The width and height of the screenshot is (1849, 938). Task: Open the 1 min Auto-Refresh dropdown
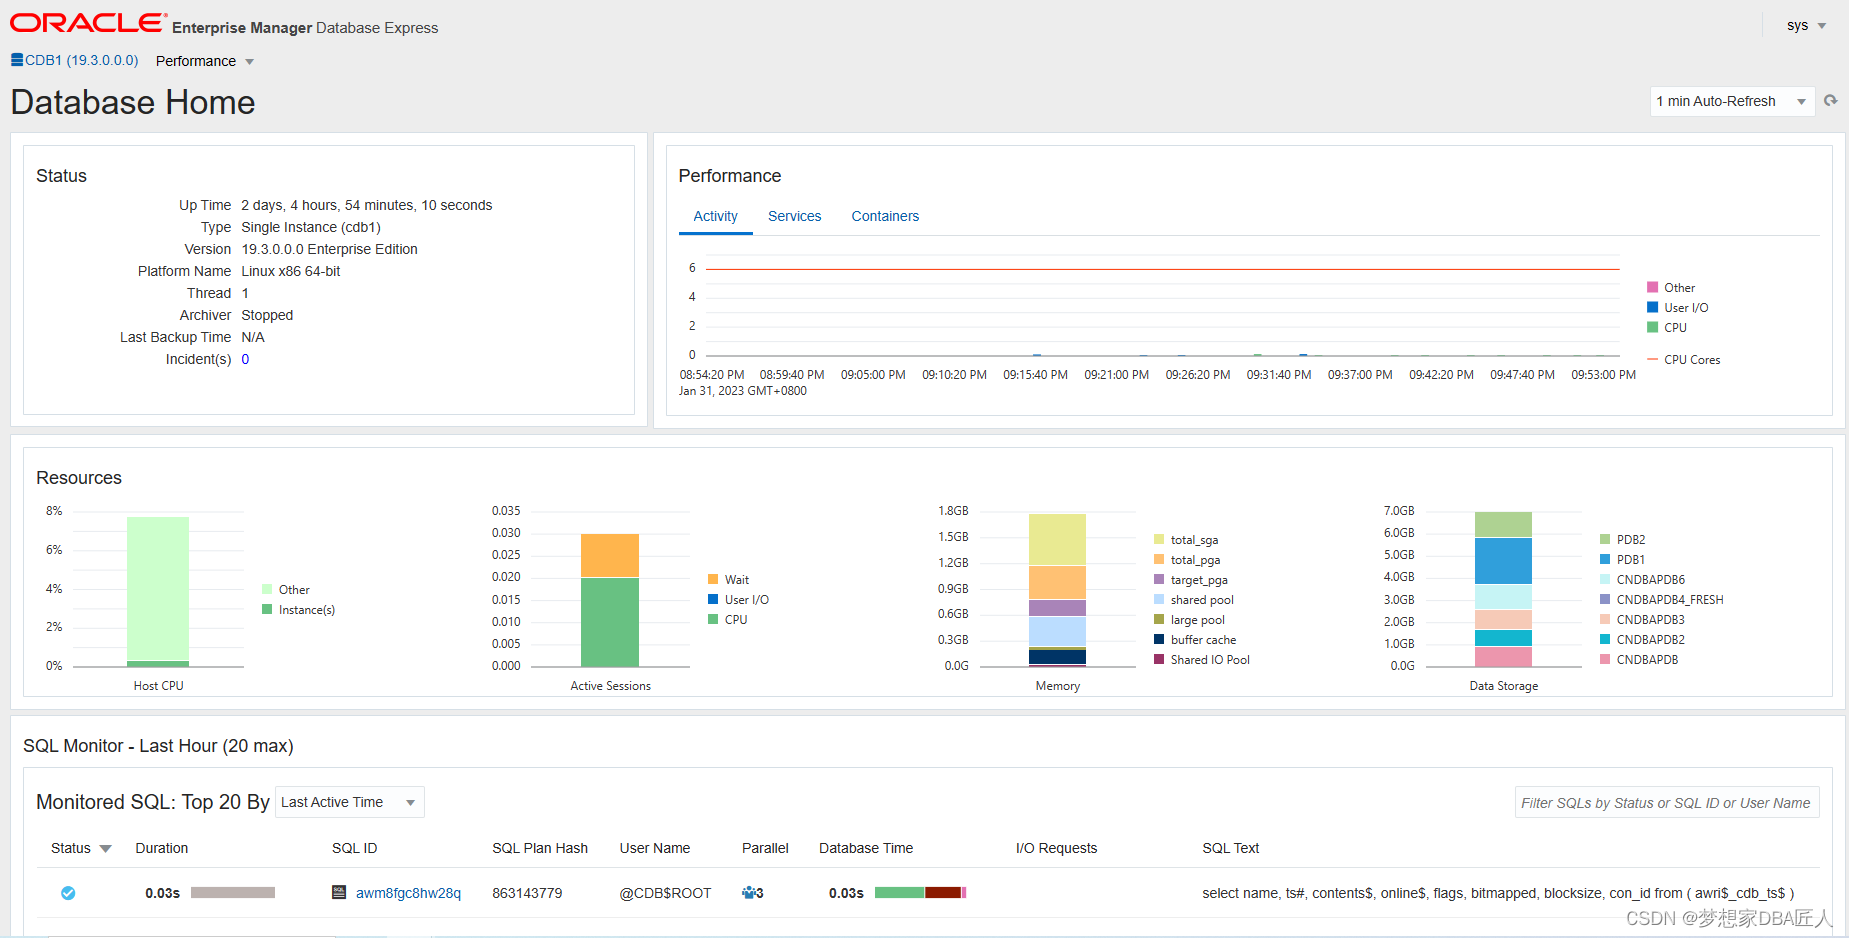click(x=1732, y=101)
